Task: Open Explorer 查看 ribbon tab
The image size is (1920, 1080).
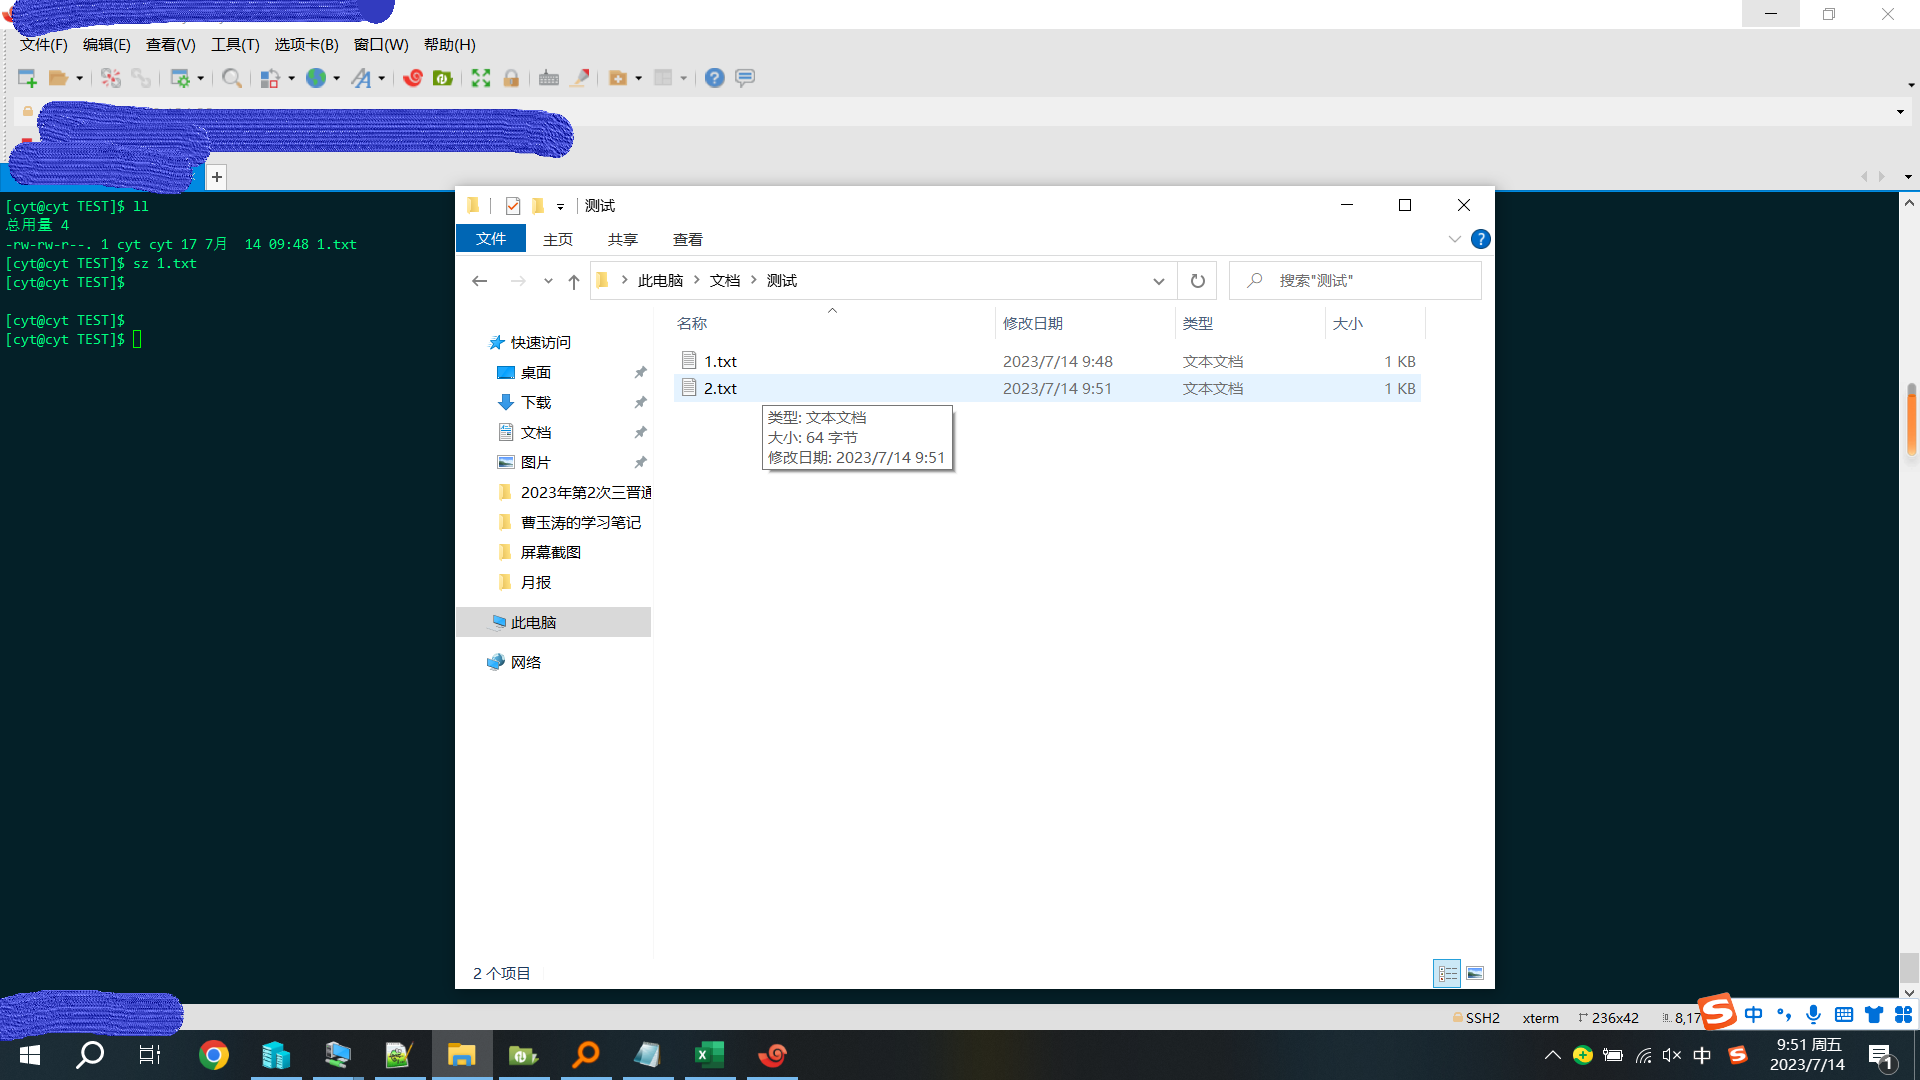Action: (688, 240)
